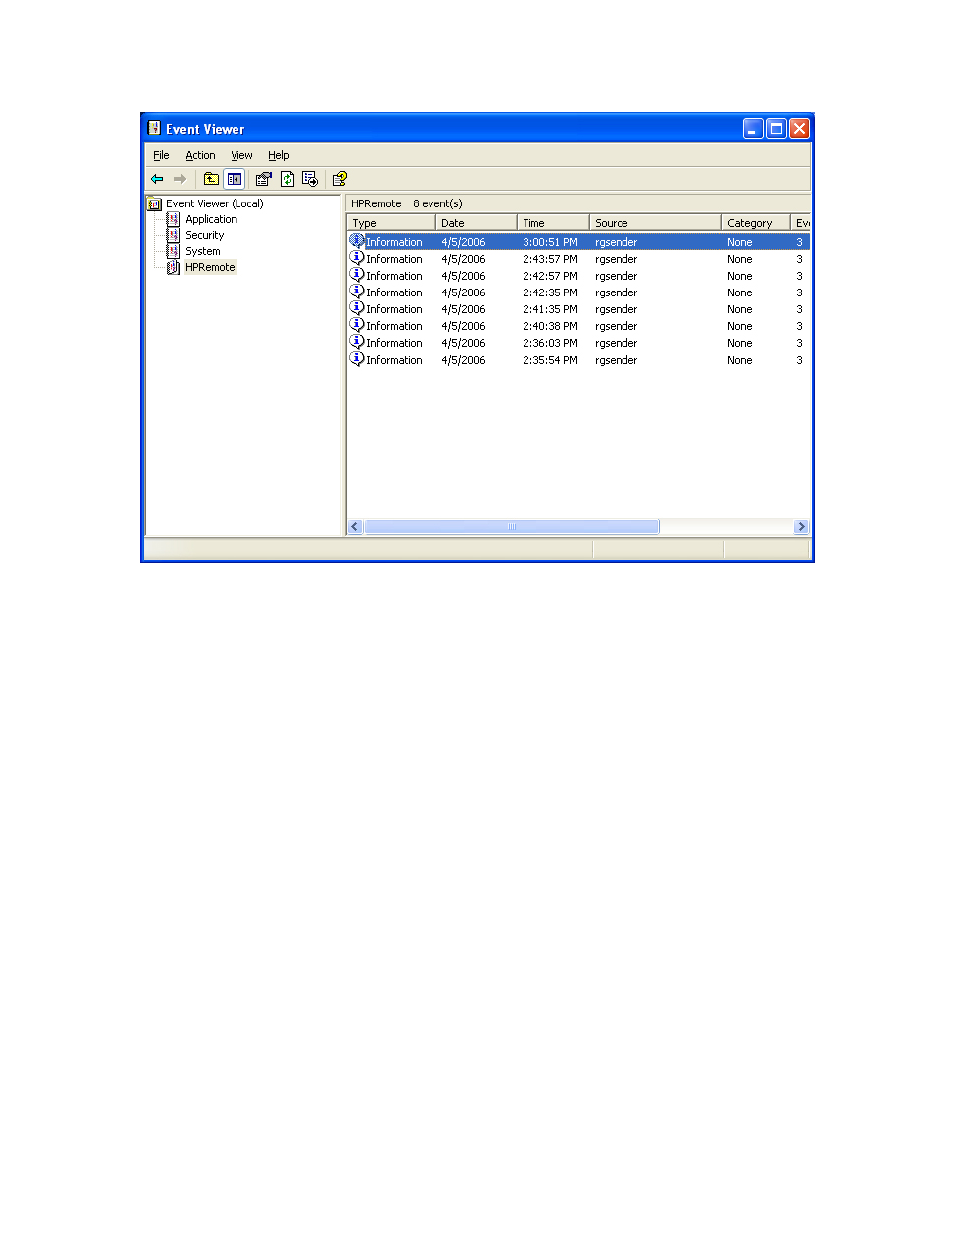Click info icon of 3:00:51 PM event
This screenshot has height=1235, width=954.
[x=357, y=241]
